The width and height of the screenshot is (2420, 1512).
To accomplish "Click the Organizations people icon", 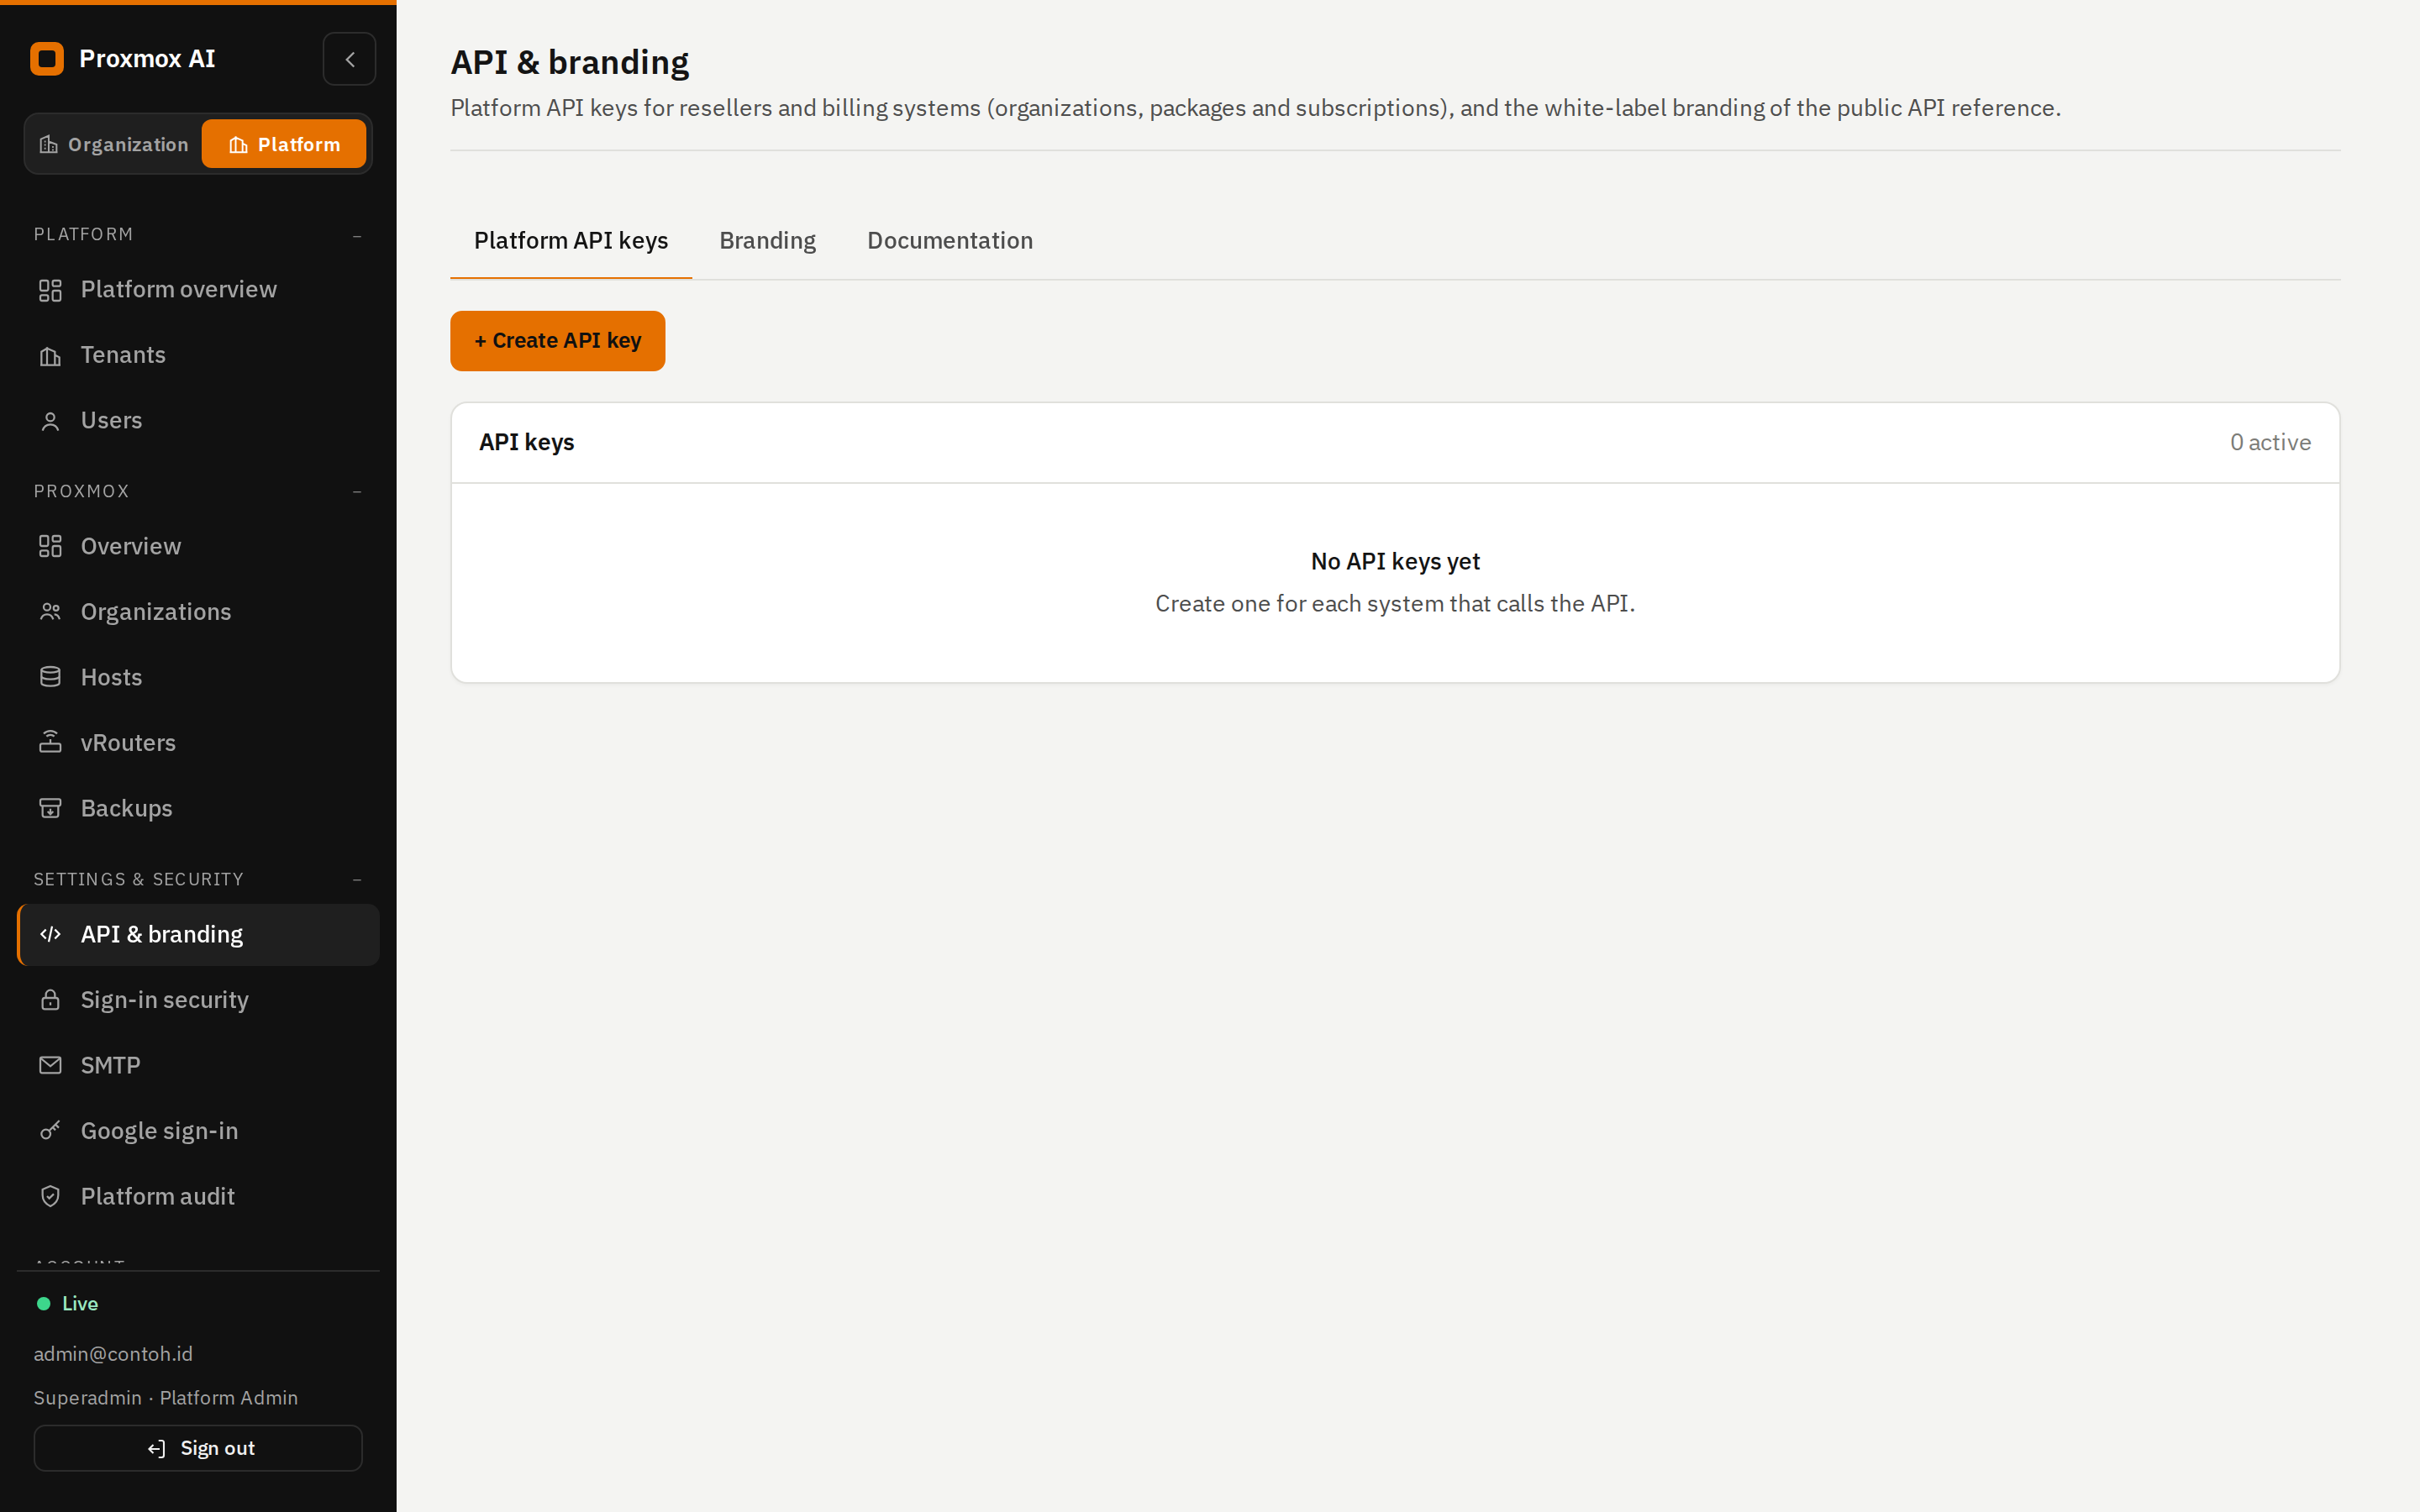I will (50, 612).
